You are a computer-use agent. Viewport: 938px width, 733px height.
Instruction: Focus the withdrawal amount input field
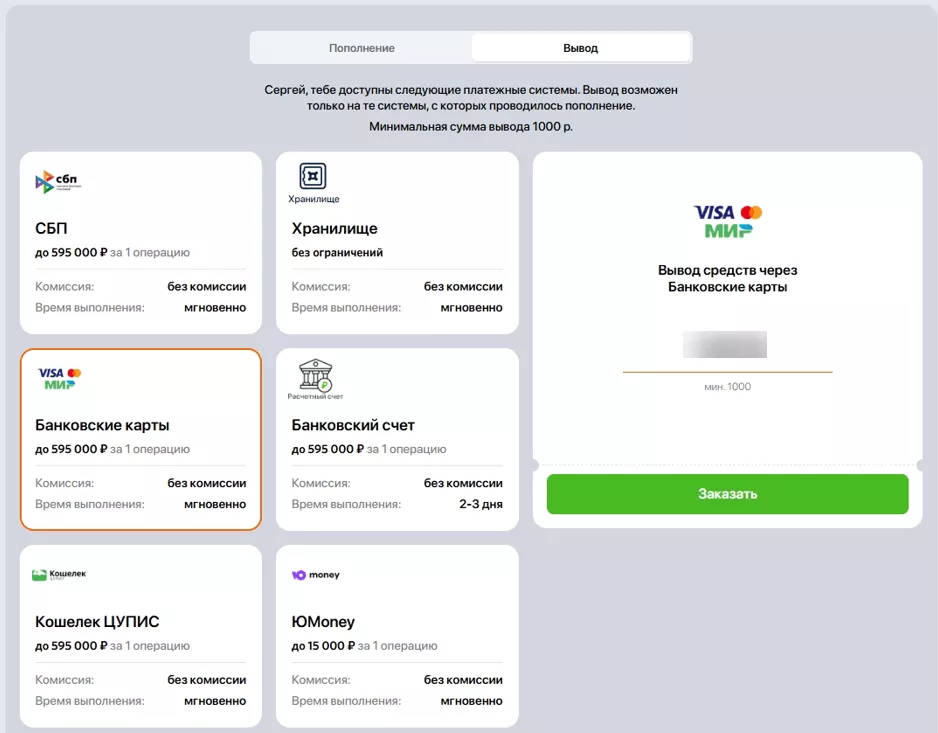coord(727,346)
